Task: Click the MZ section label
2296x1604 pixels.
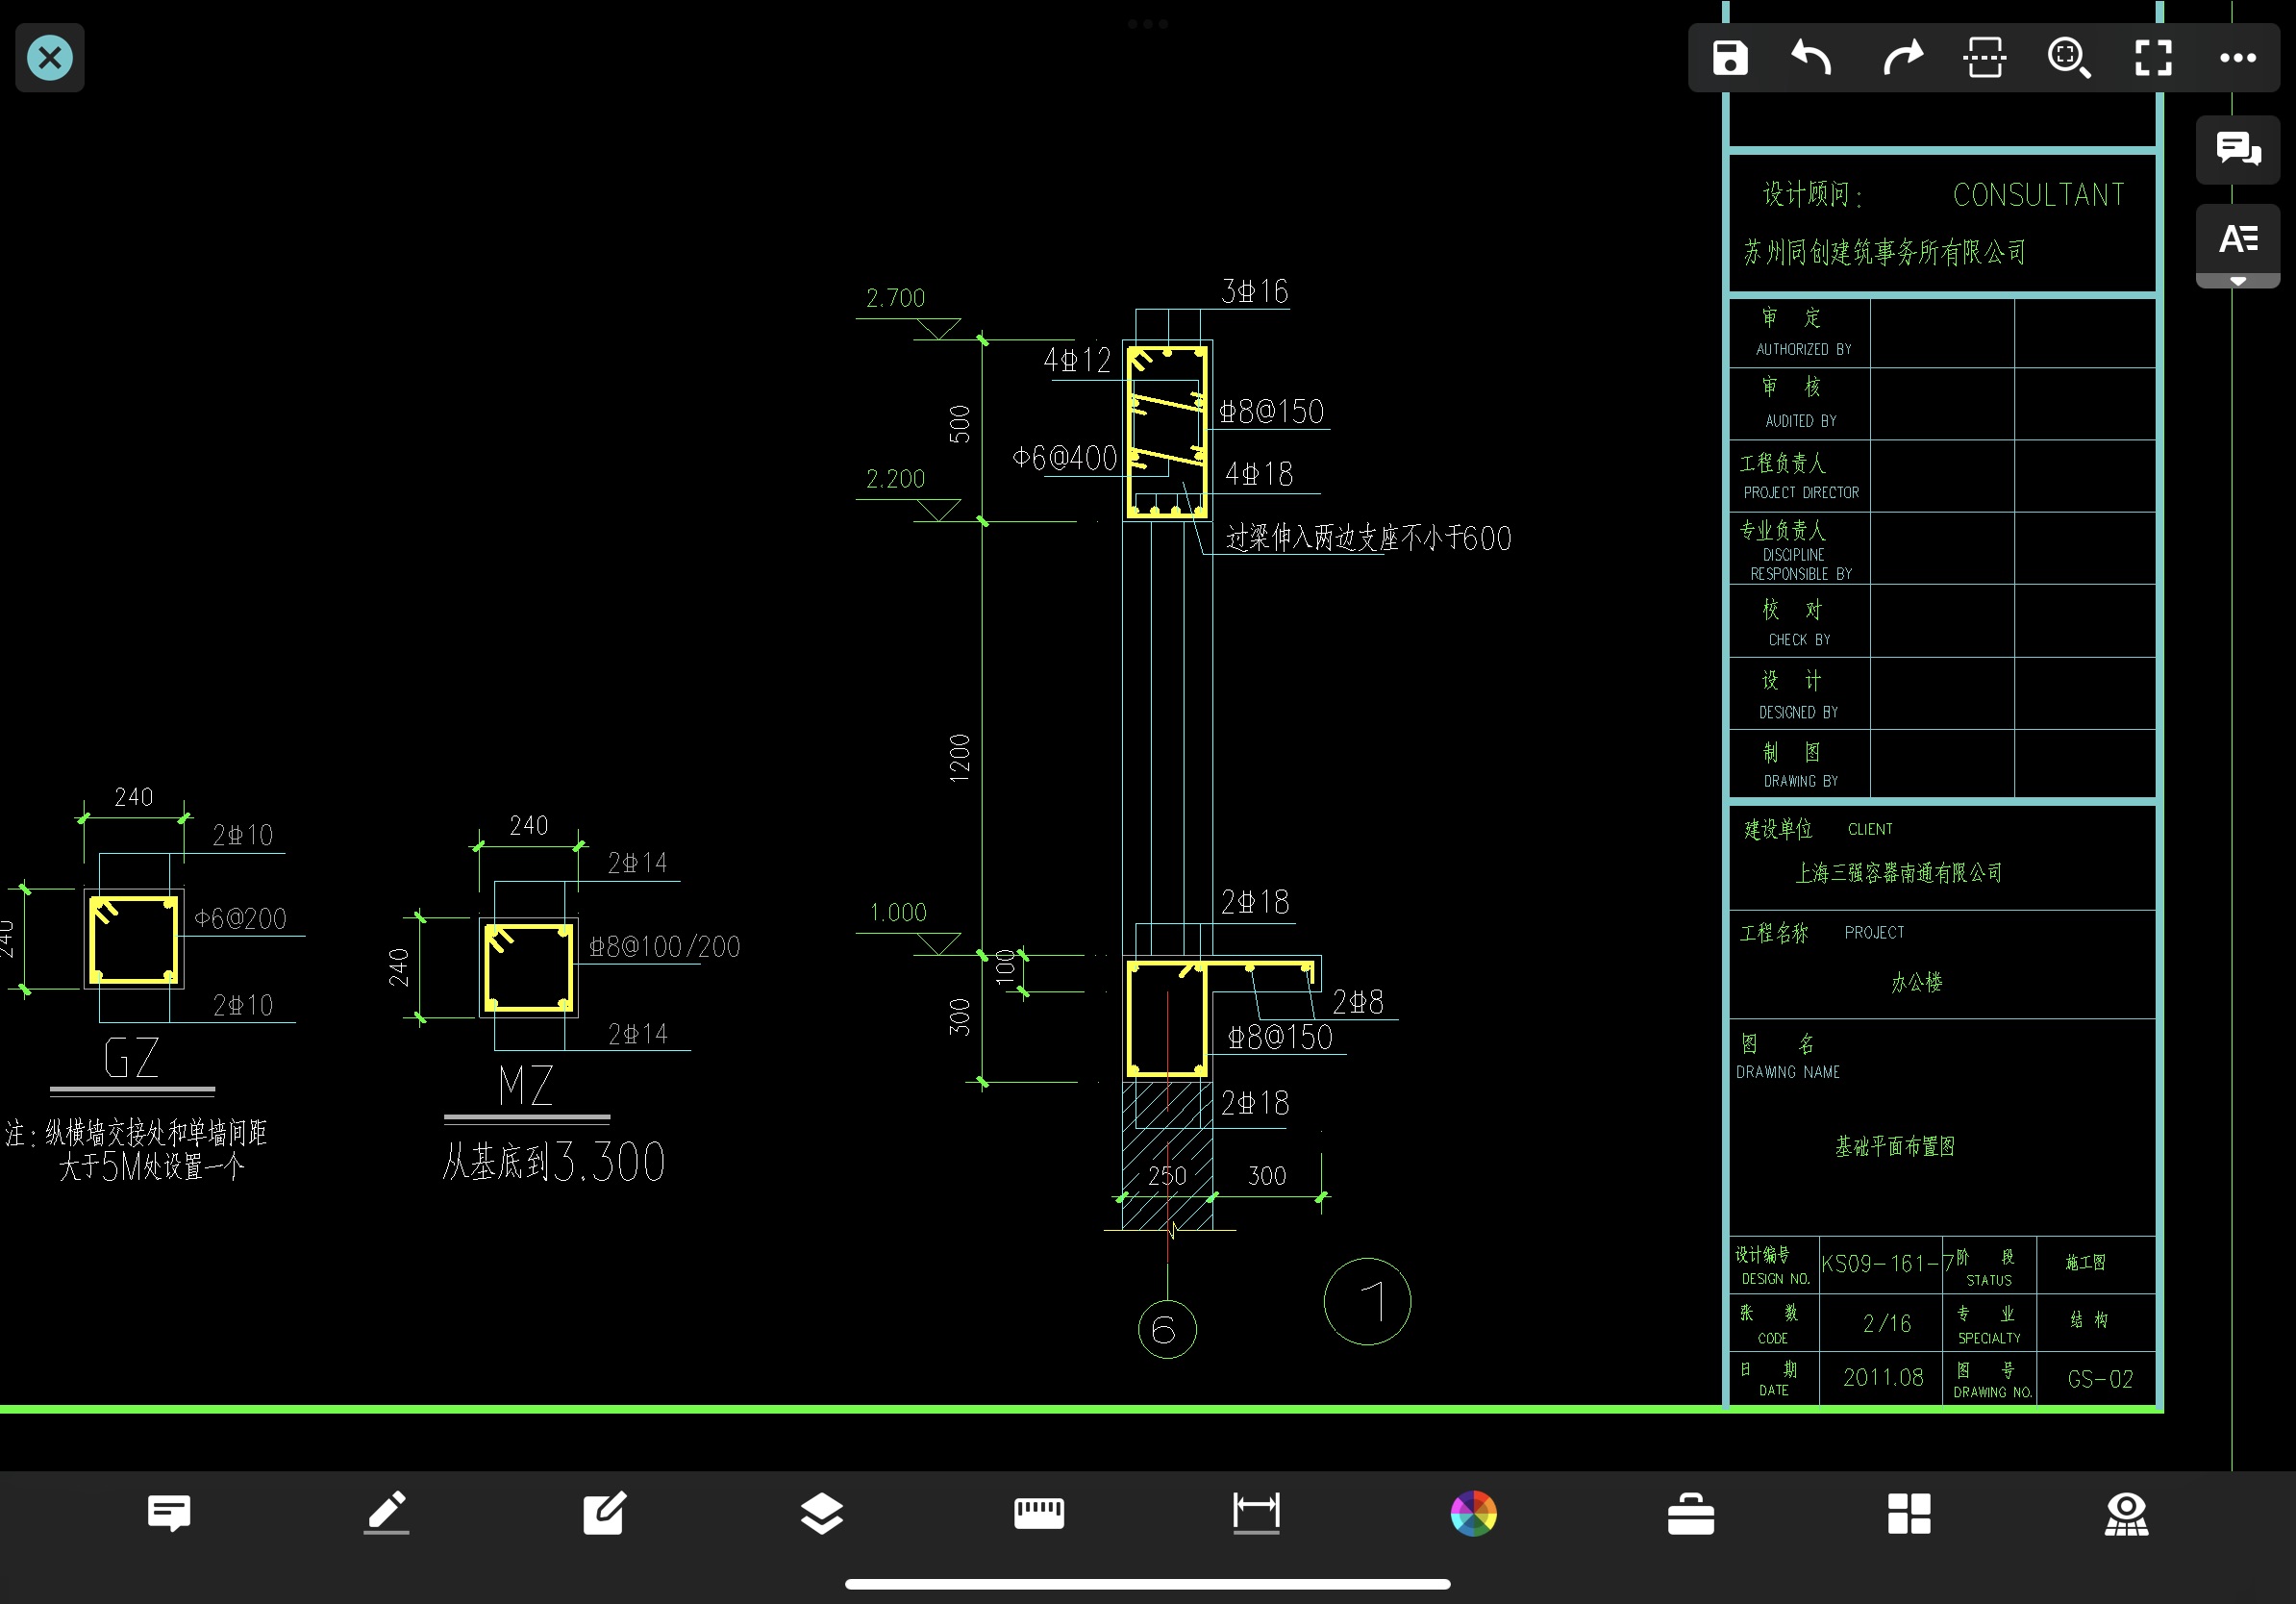Action: 526,1086
